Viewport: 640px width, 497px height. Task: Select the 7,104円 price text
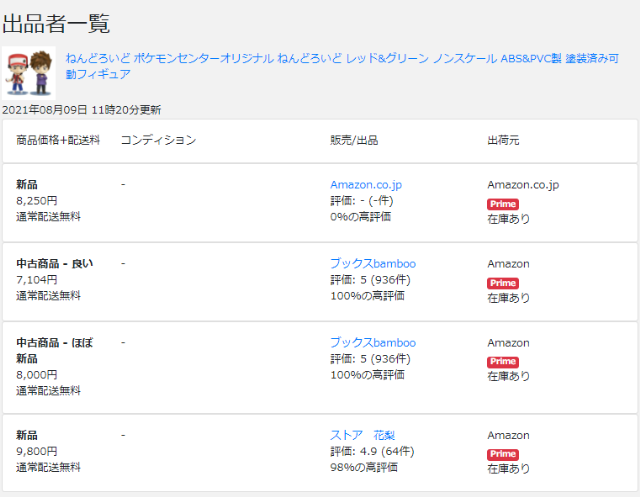click(x=37, y=280)
